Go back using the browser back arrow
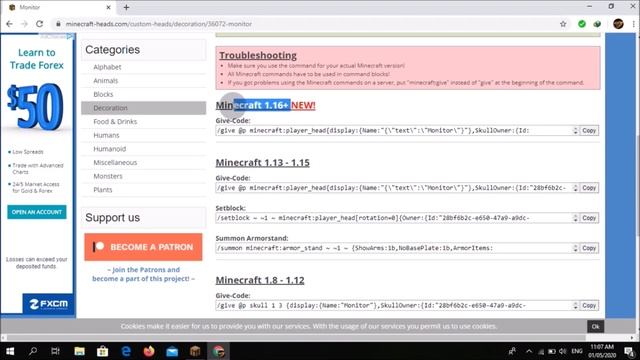This screenshot has width=640, height=360. [x=9, y=24]
